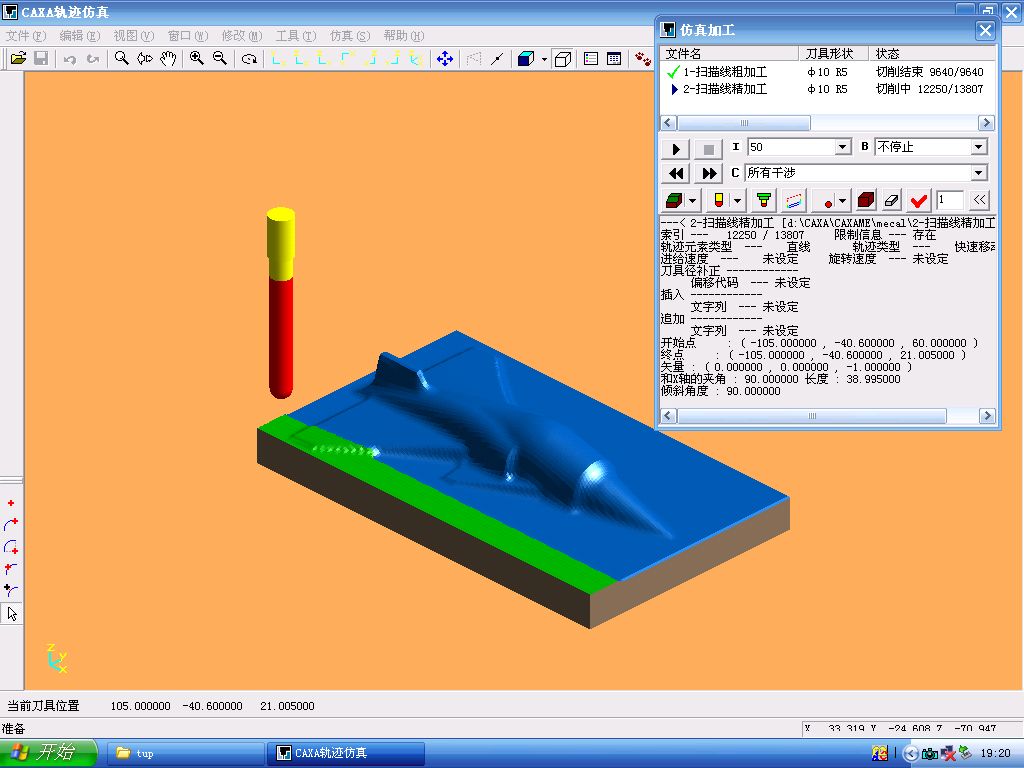Click the diagonal line with point icon
Screen dimensions: 1024x768
pyautogui.click(x=497, y=59)
